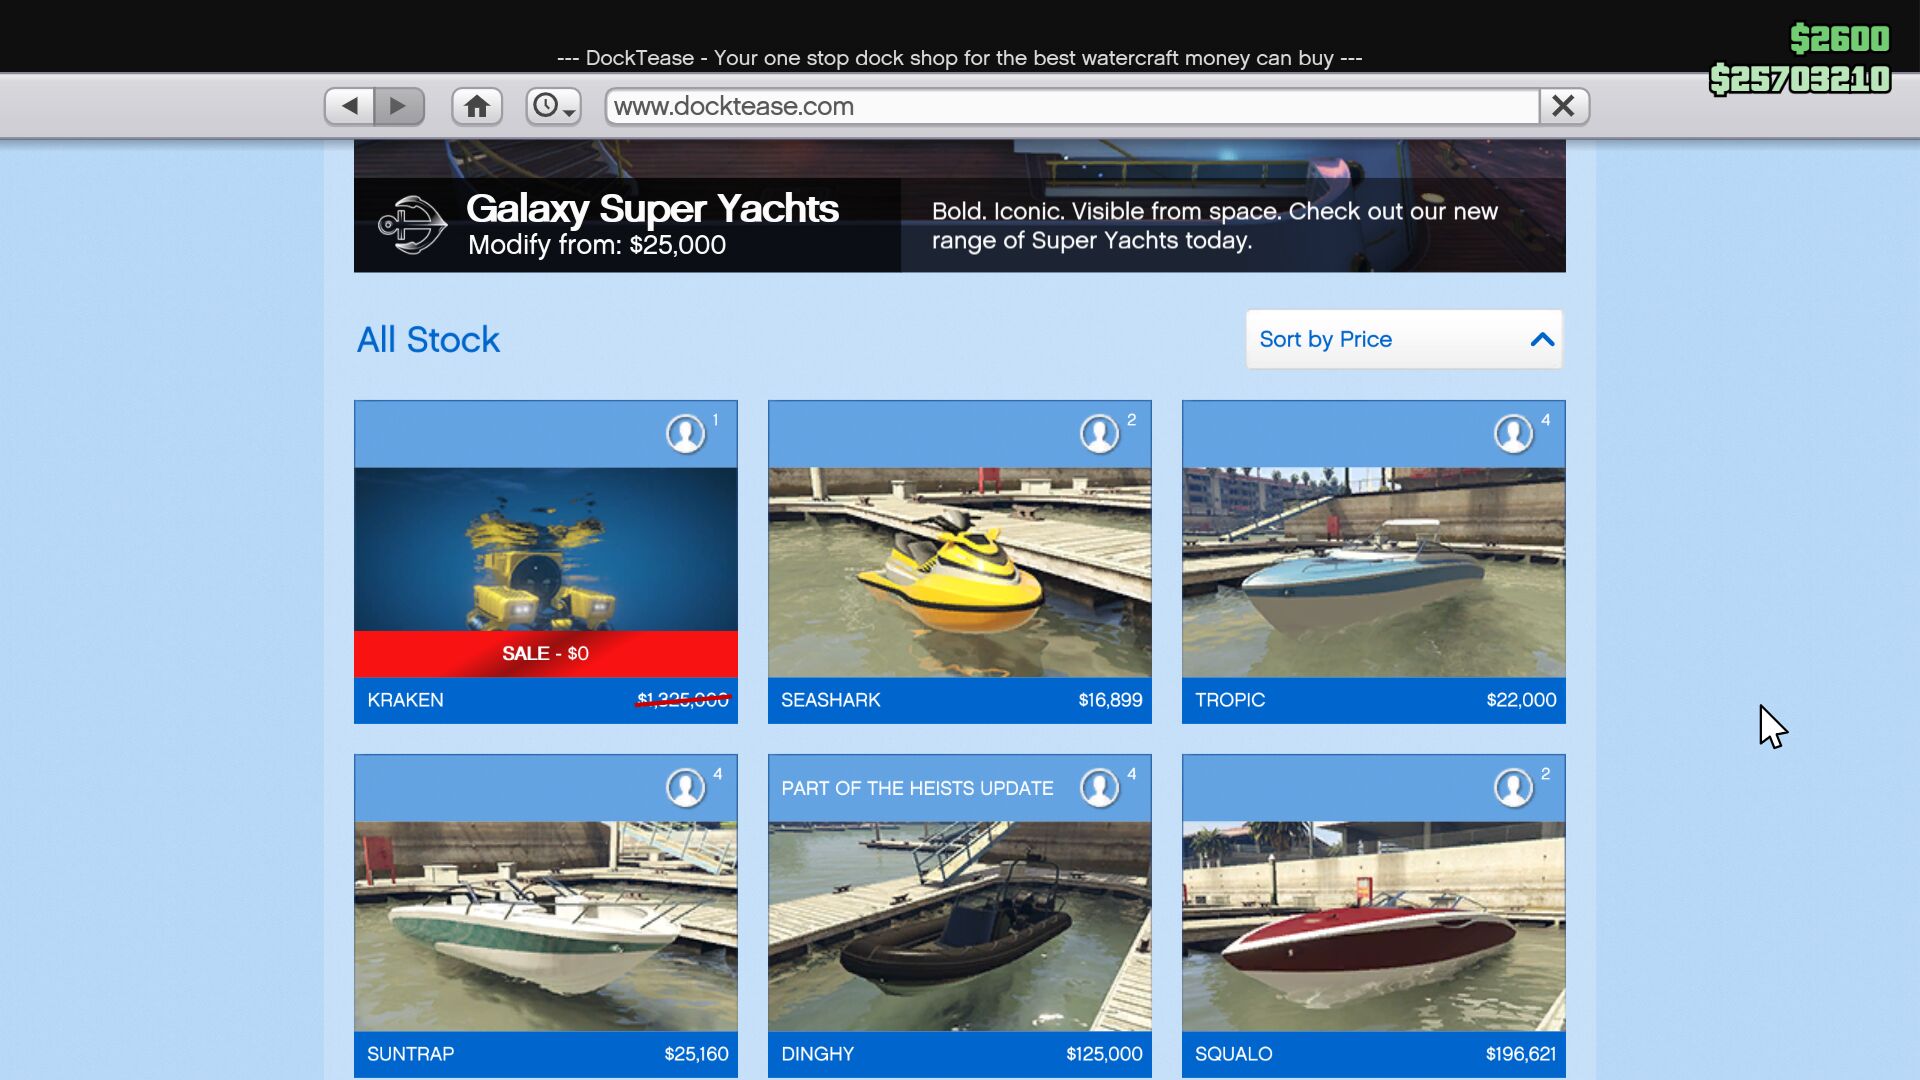The image size is (1920, 1080).
Task: Click the Seashark passenger seat icon
Action: pyautogui.click(x=1100, y=434)
